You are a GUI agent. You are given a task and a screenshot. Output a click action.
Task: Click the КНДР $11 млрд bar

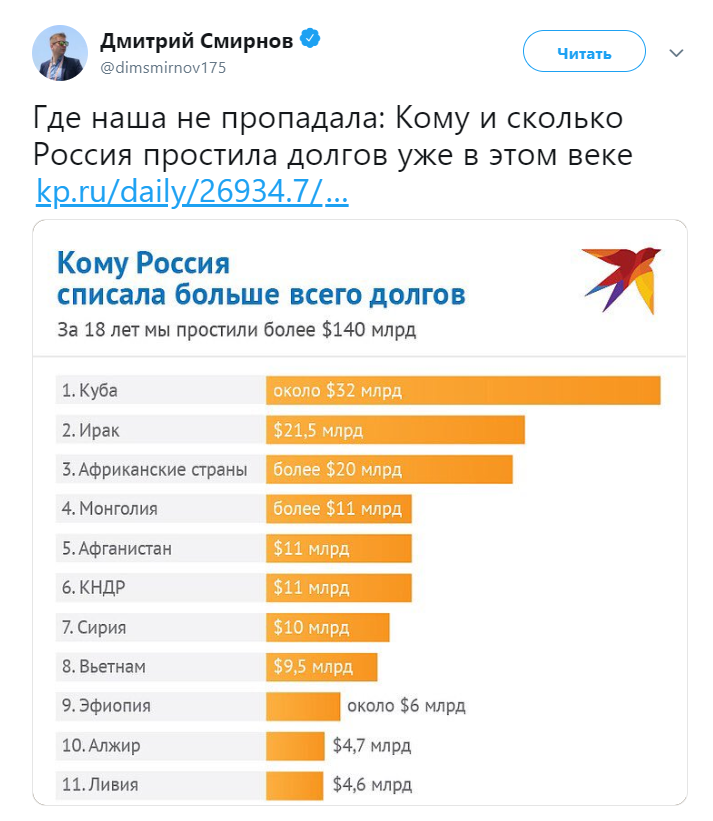(x=339, y=587)
